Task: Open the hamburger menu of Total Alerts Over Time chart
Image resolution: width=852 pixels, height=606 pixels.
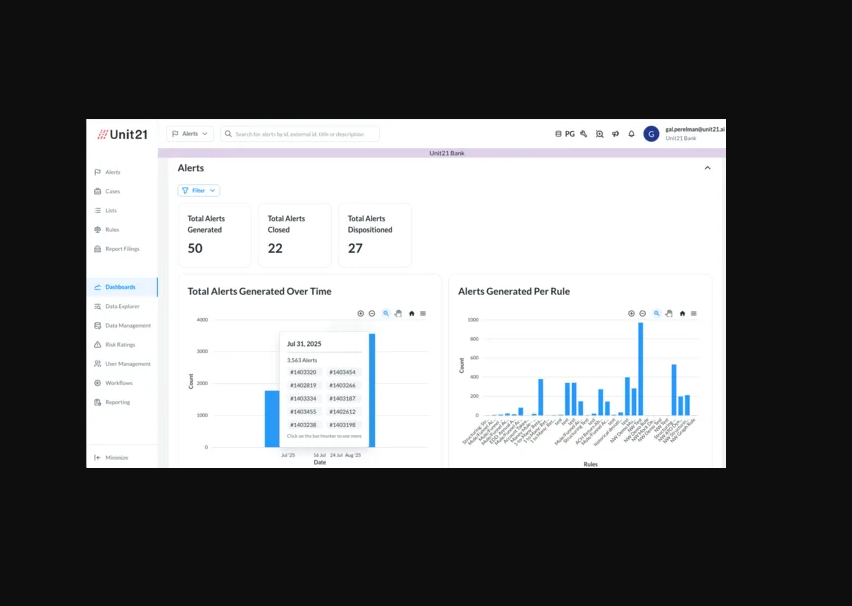Action: click(423, 314)
